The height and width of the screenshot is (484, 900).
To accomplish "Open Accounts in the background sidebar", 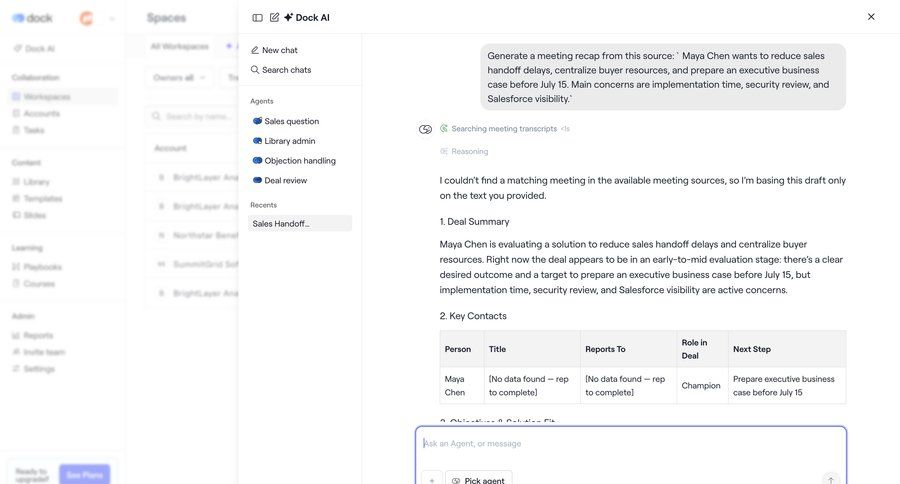I will tap(36, 114).
